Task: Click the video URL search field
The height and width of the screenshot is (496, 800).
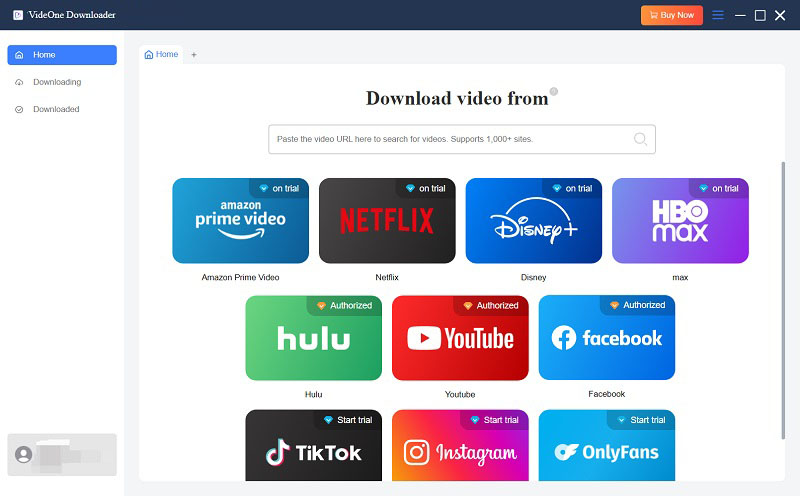Action: (450, 139)
